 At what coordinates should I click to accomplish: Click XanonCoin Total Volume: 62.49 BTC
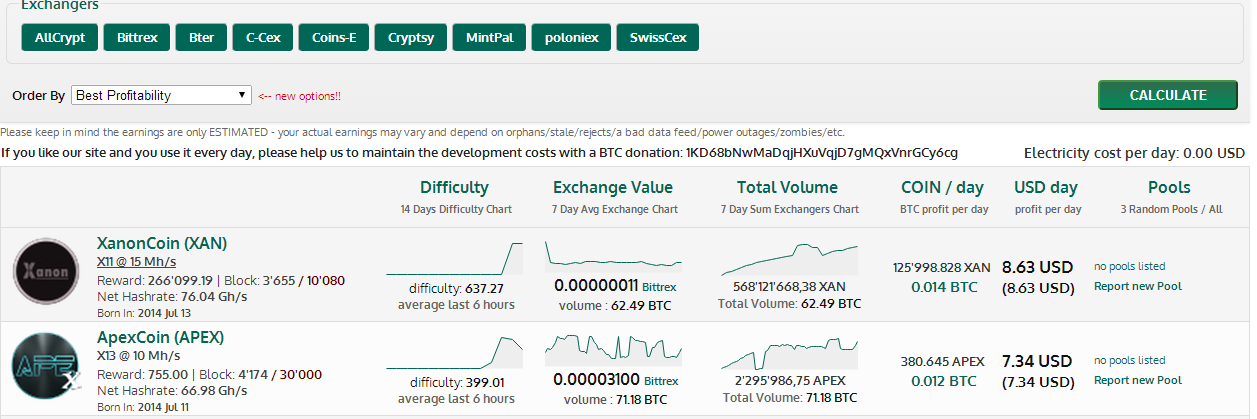[x=789, y=302]
